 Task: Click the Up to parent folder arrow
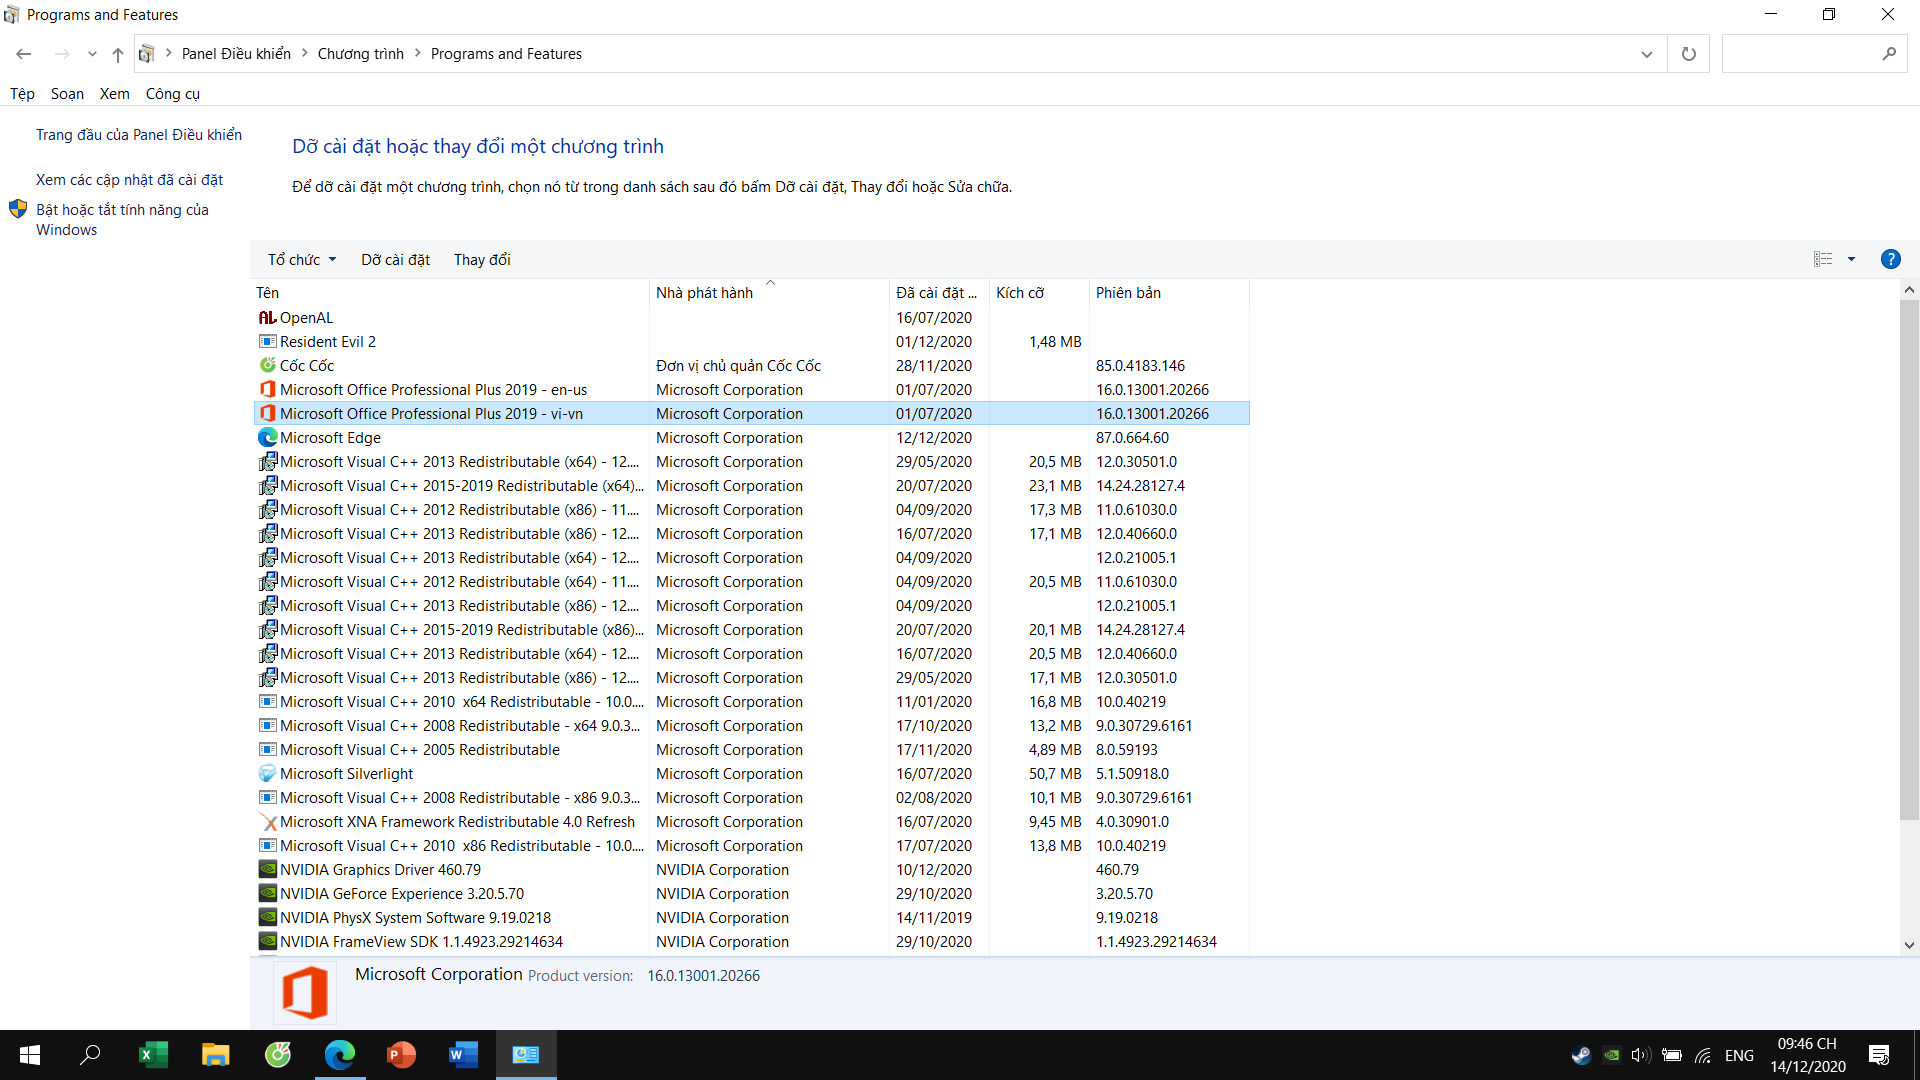point(117,54)
